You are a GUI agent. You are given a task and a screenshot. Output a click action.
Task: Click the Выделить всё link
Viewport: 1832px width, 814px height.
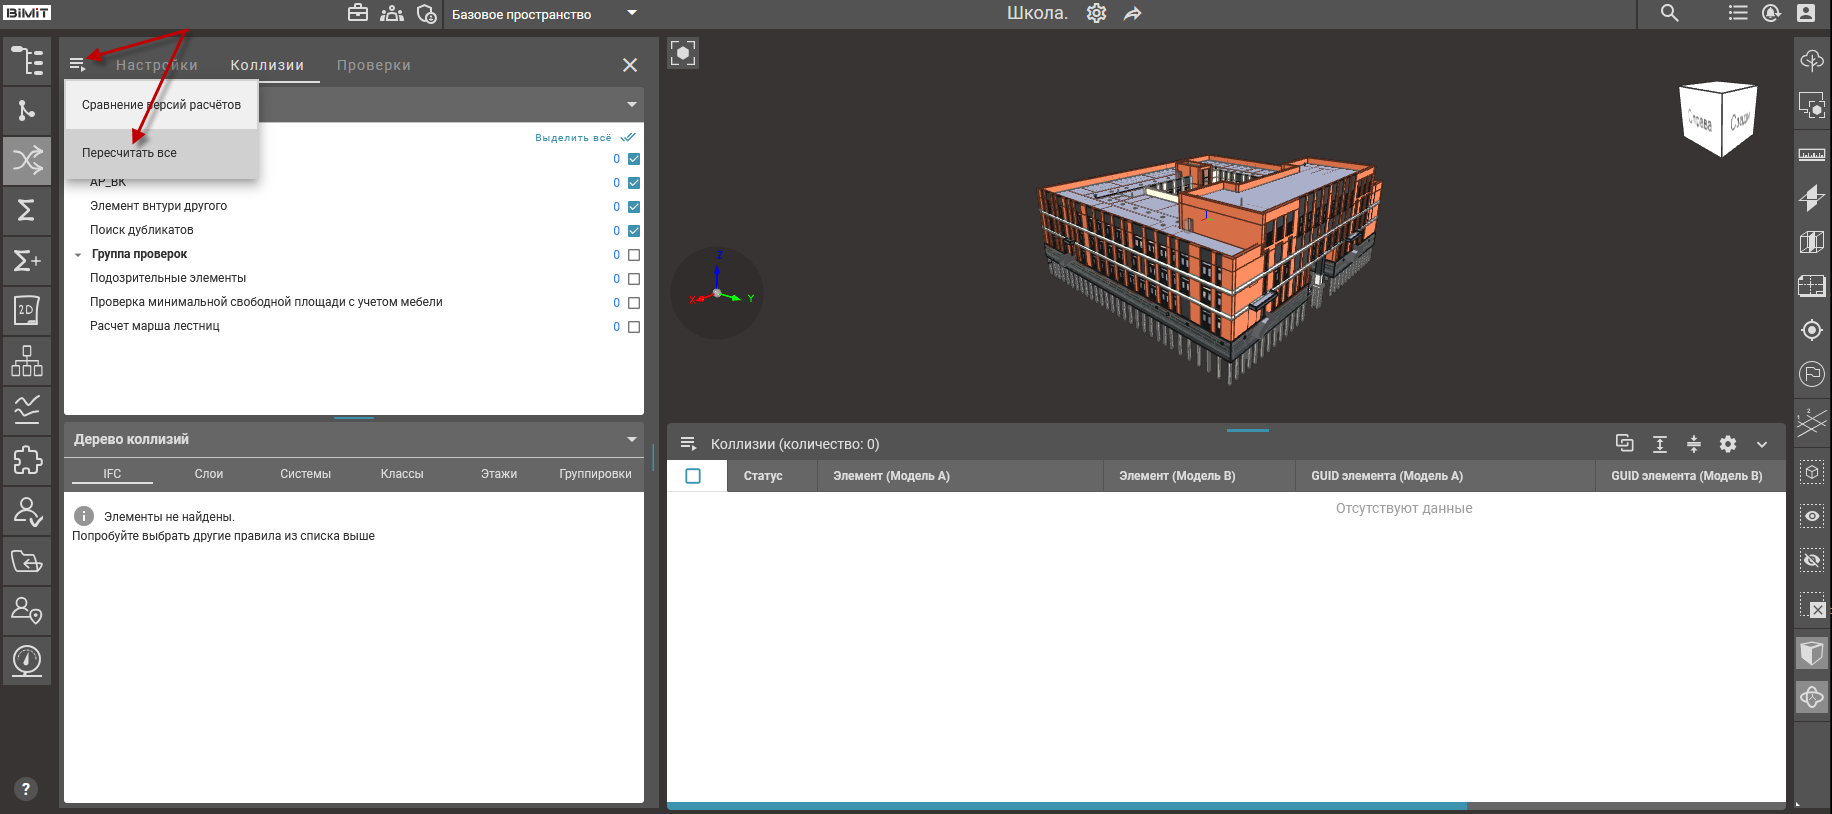pyautogui.click(x=573, y=138)
